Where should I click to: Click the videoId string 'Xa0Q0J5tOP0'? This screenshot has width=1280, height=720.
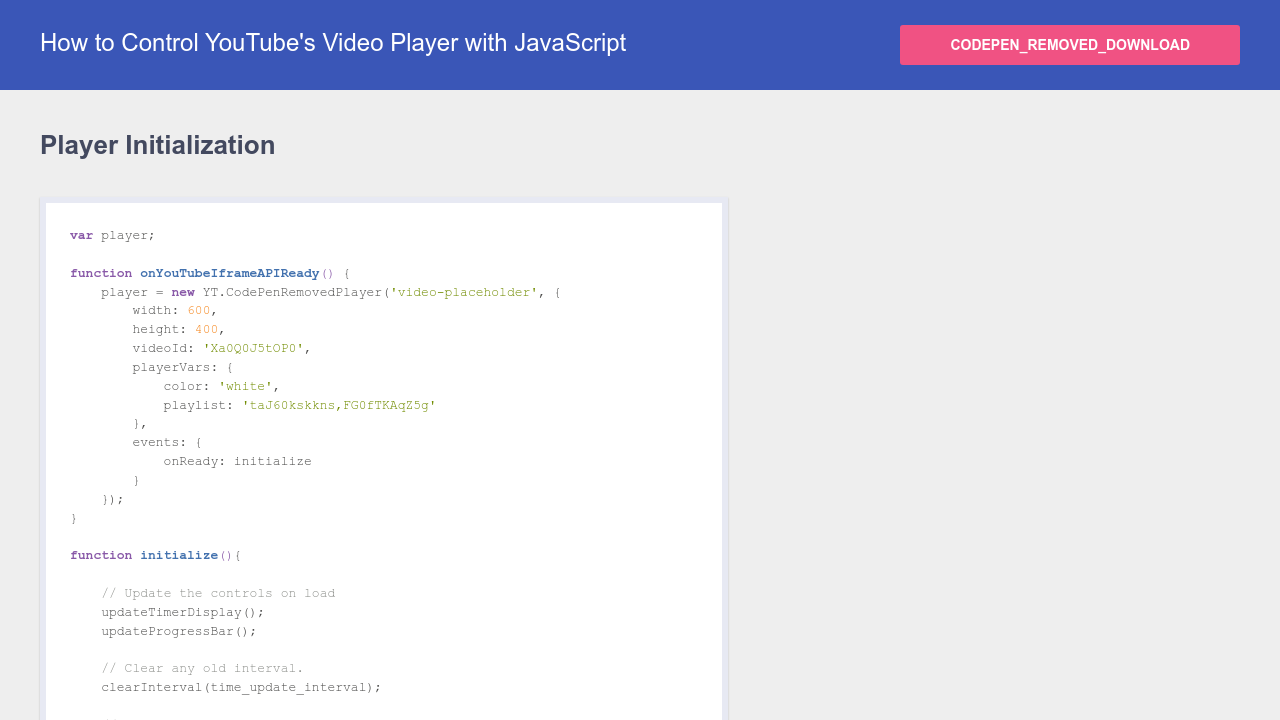(254, 349)
